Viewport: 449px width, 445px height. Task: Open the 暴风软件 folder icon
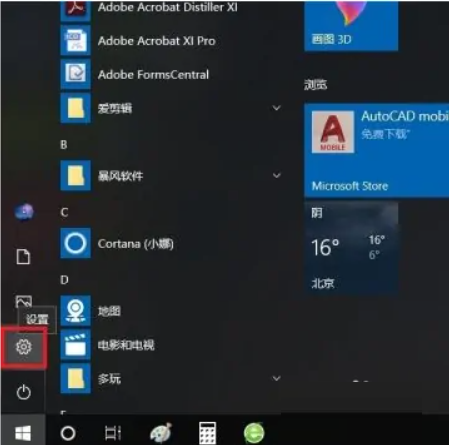[x=76, y=176]
